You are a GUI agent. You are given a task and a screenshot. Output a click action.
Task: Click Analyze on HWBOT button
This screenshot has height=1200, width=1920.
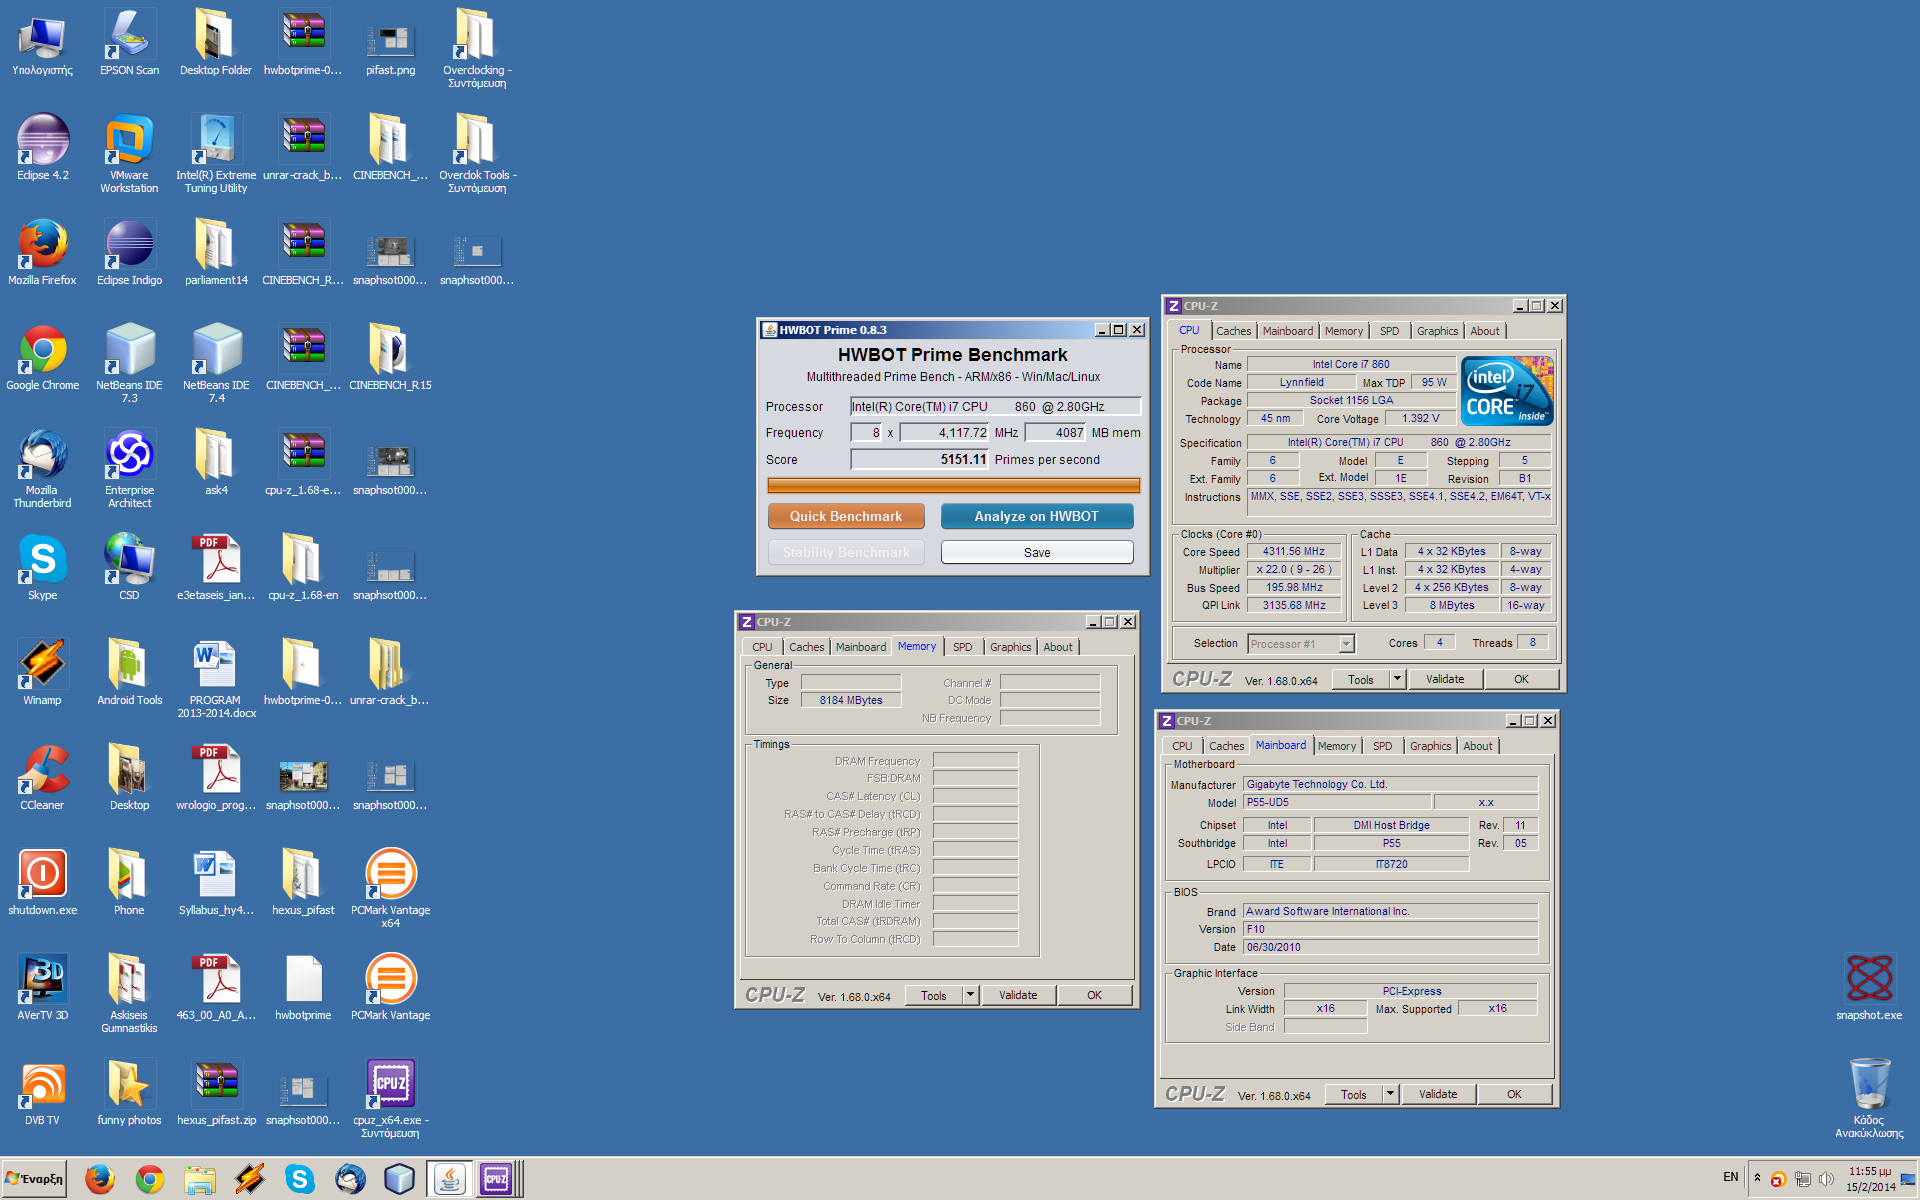coord(1037,516)
